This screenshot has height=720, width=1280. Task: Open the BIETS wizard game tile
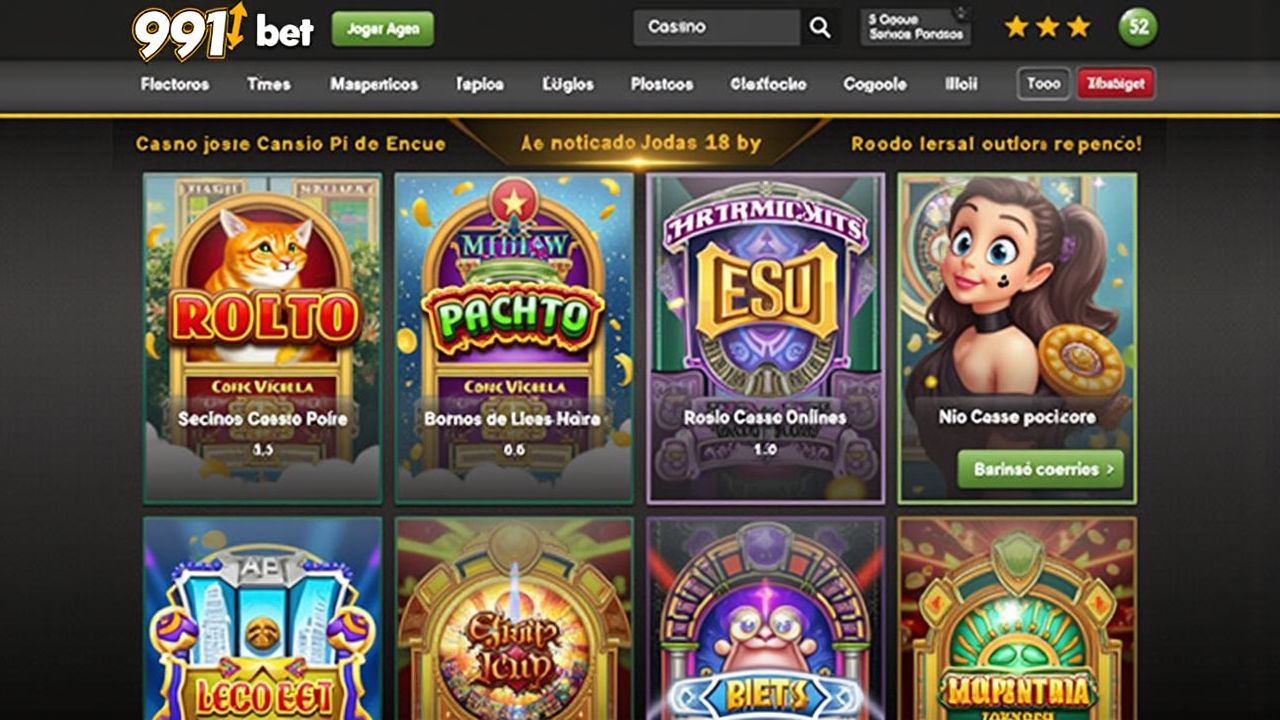(x=766, y=618)
